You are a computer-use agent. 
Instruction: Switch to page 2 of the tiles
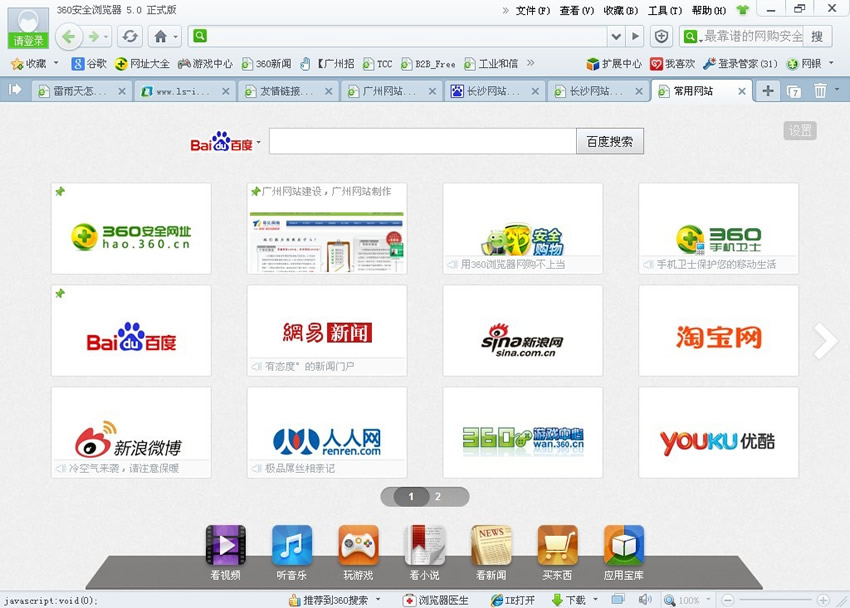click(438, 496)
